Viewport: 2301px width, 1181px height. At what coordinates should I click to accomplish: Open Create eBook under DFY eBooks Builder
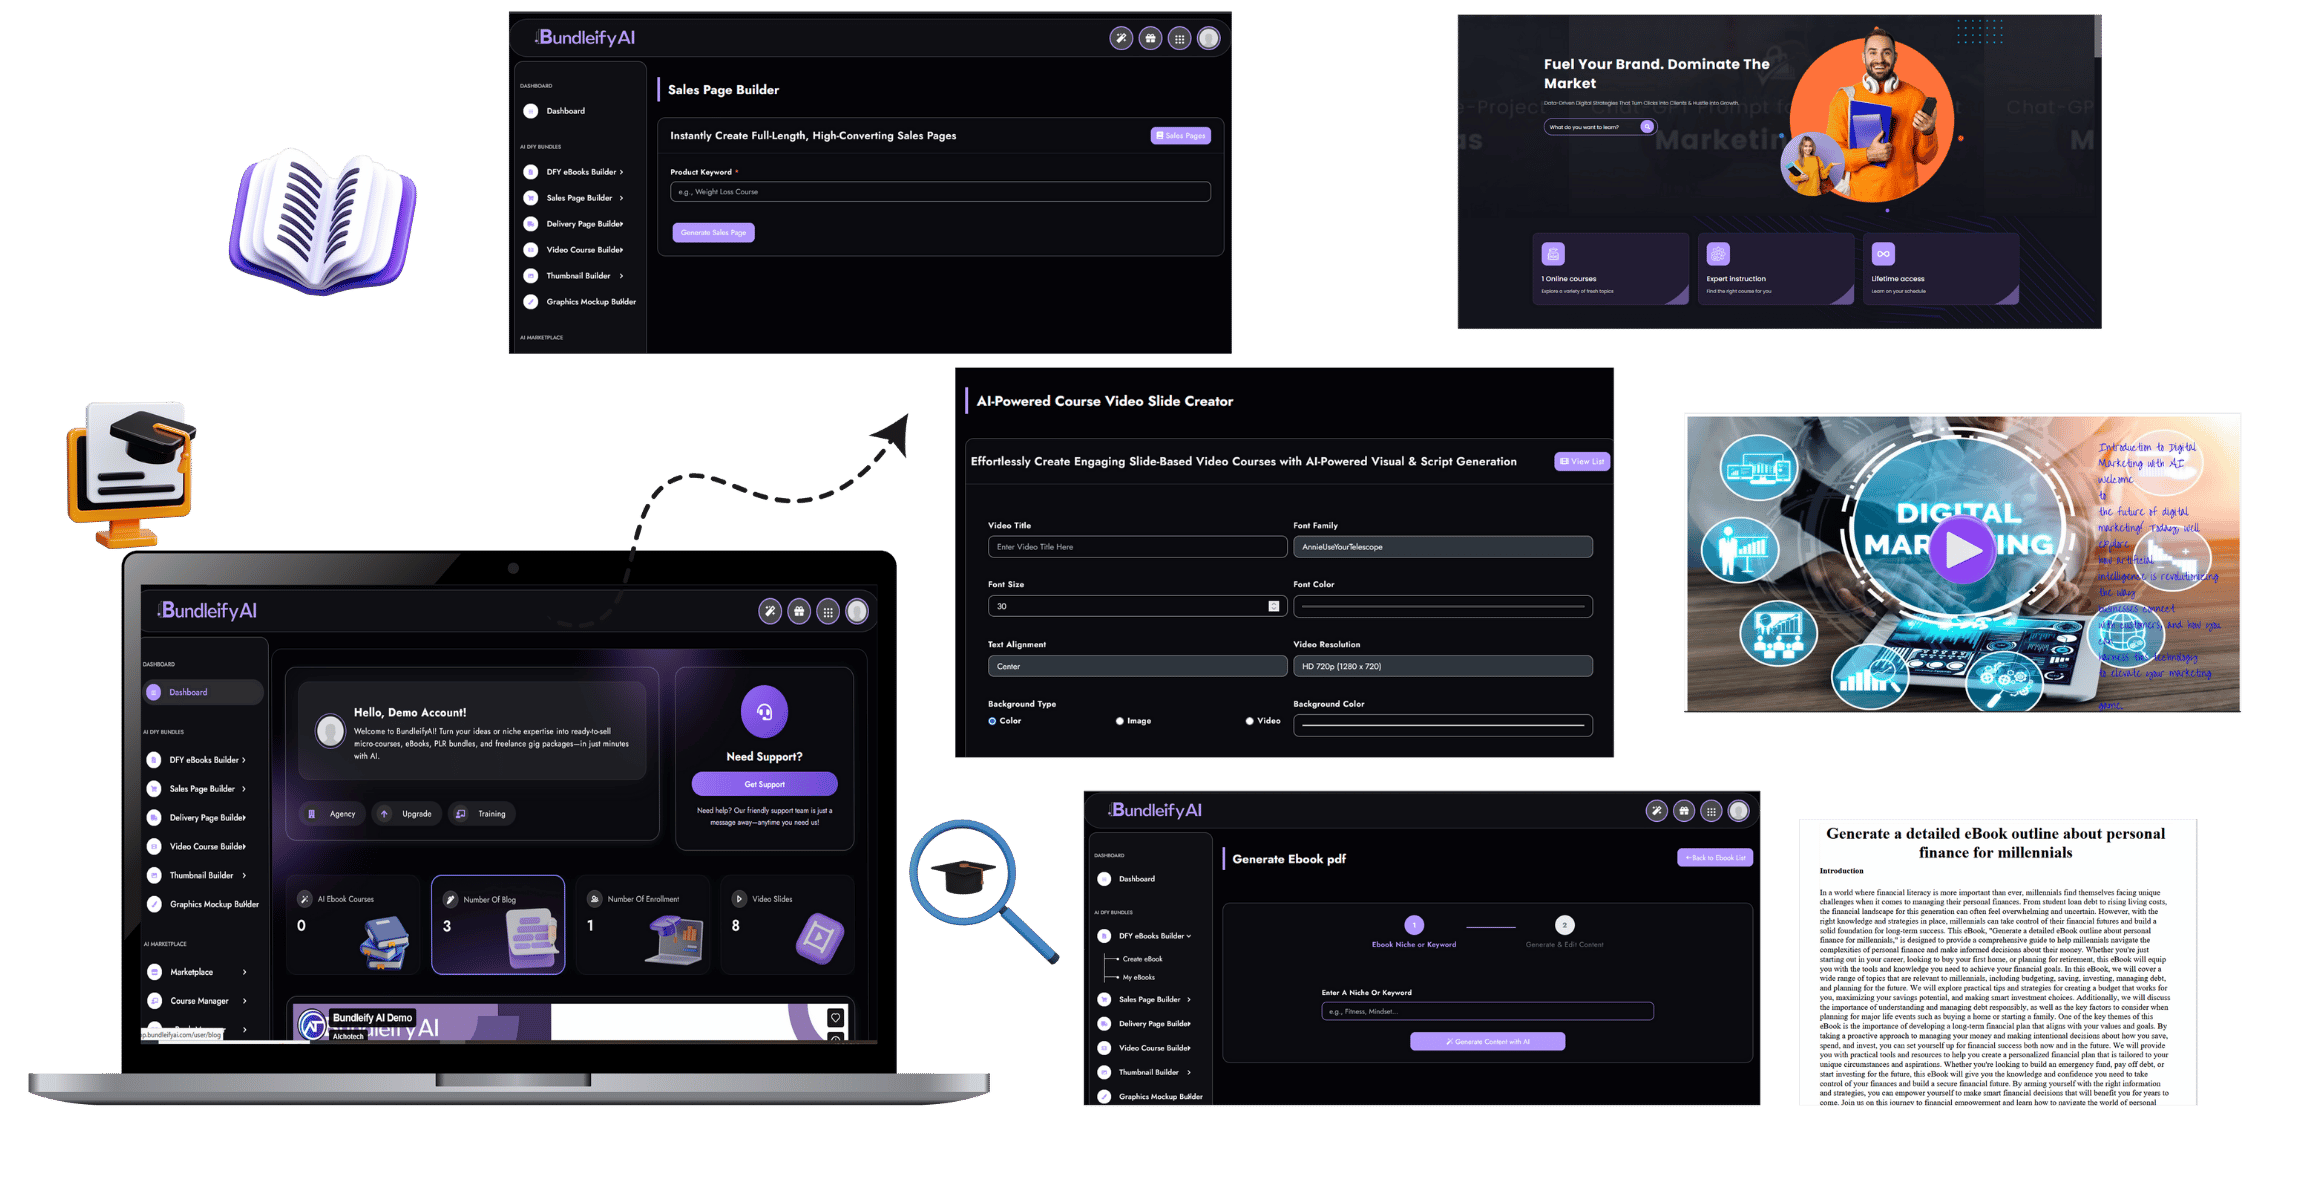1142,959
